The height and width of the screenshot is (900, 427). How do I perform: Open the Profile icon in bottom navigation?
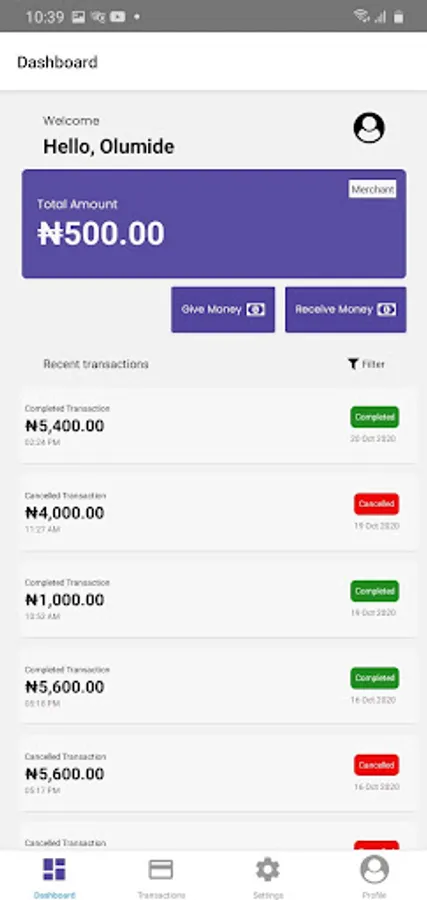pyautogui.click(x=374, y=869)
